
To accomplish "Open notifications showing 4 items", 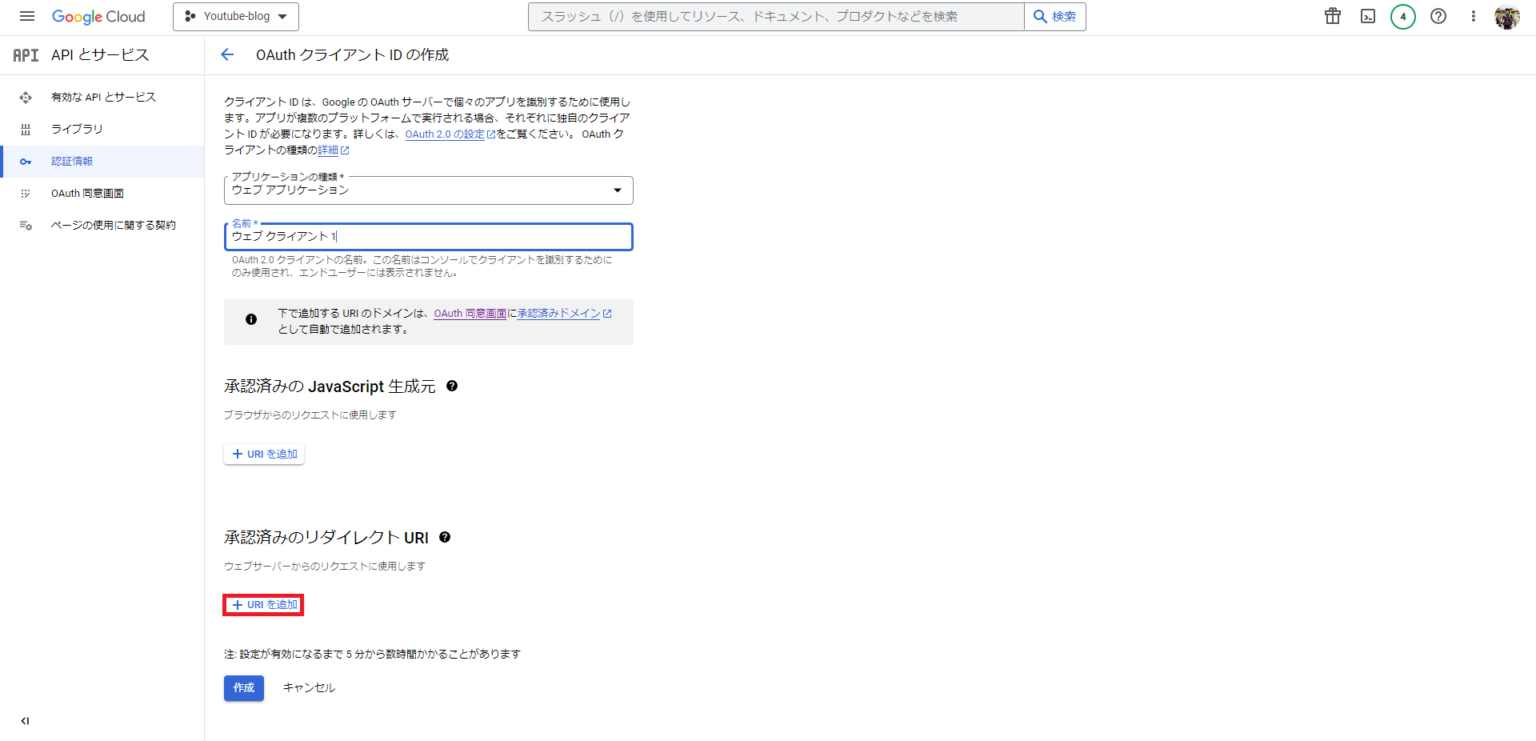I will click(x=1402, y=16).
